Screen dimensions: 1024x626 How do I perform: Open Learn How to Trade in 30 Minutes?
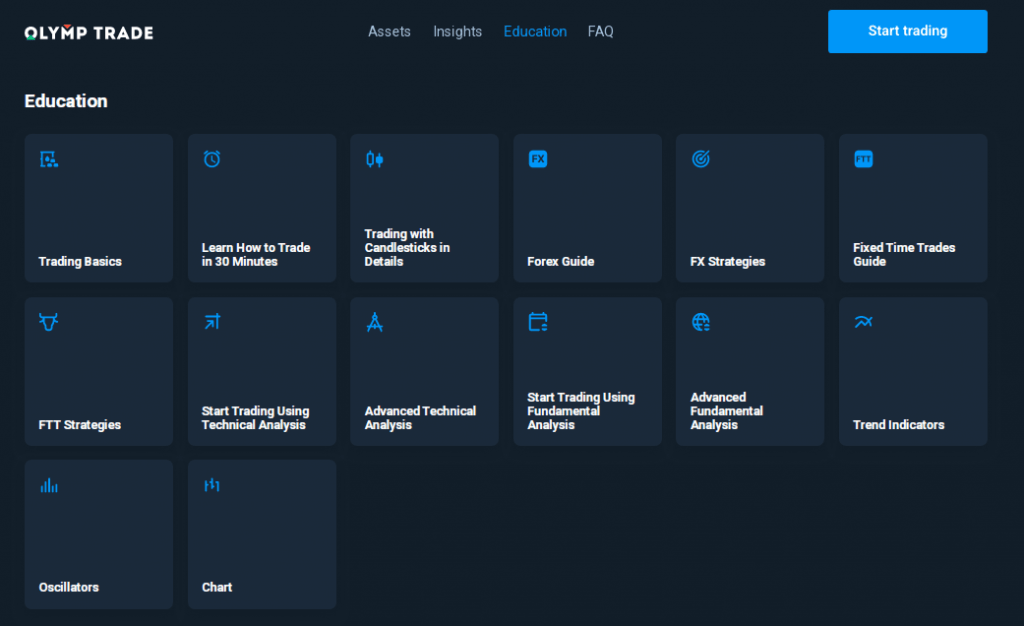tap(256, 254)
